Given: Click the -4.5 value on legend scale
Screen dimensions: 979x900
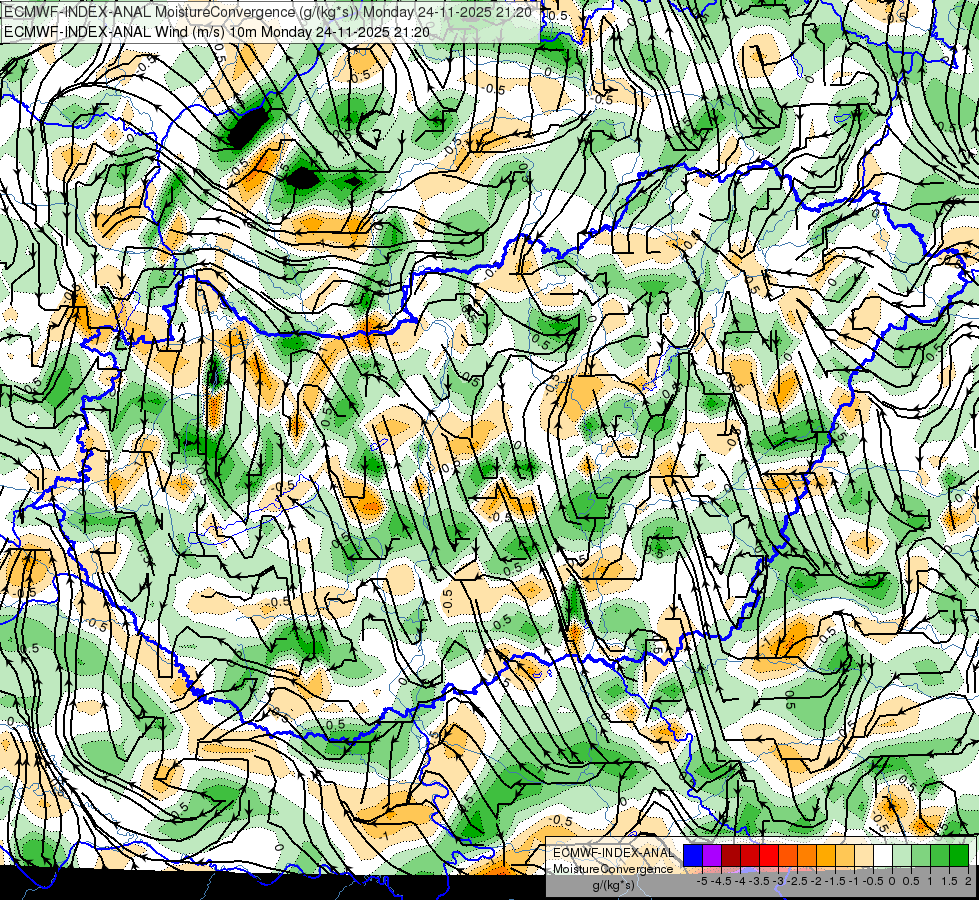Looking at the screenshot, I should tap(722, 881).
